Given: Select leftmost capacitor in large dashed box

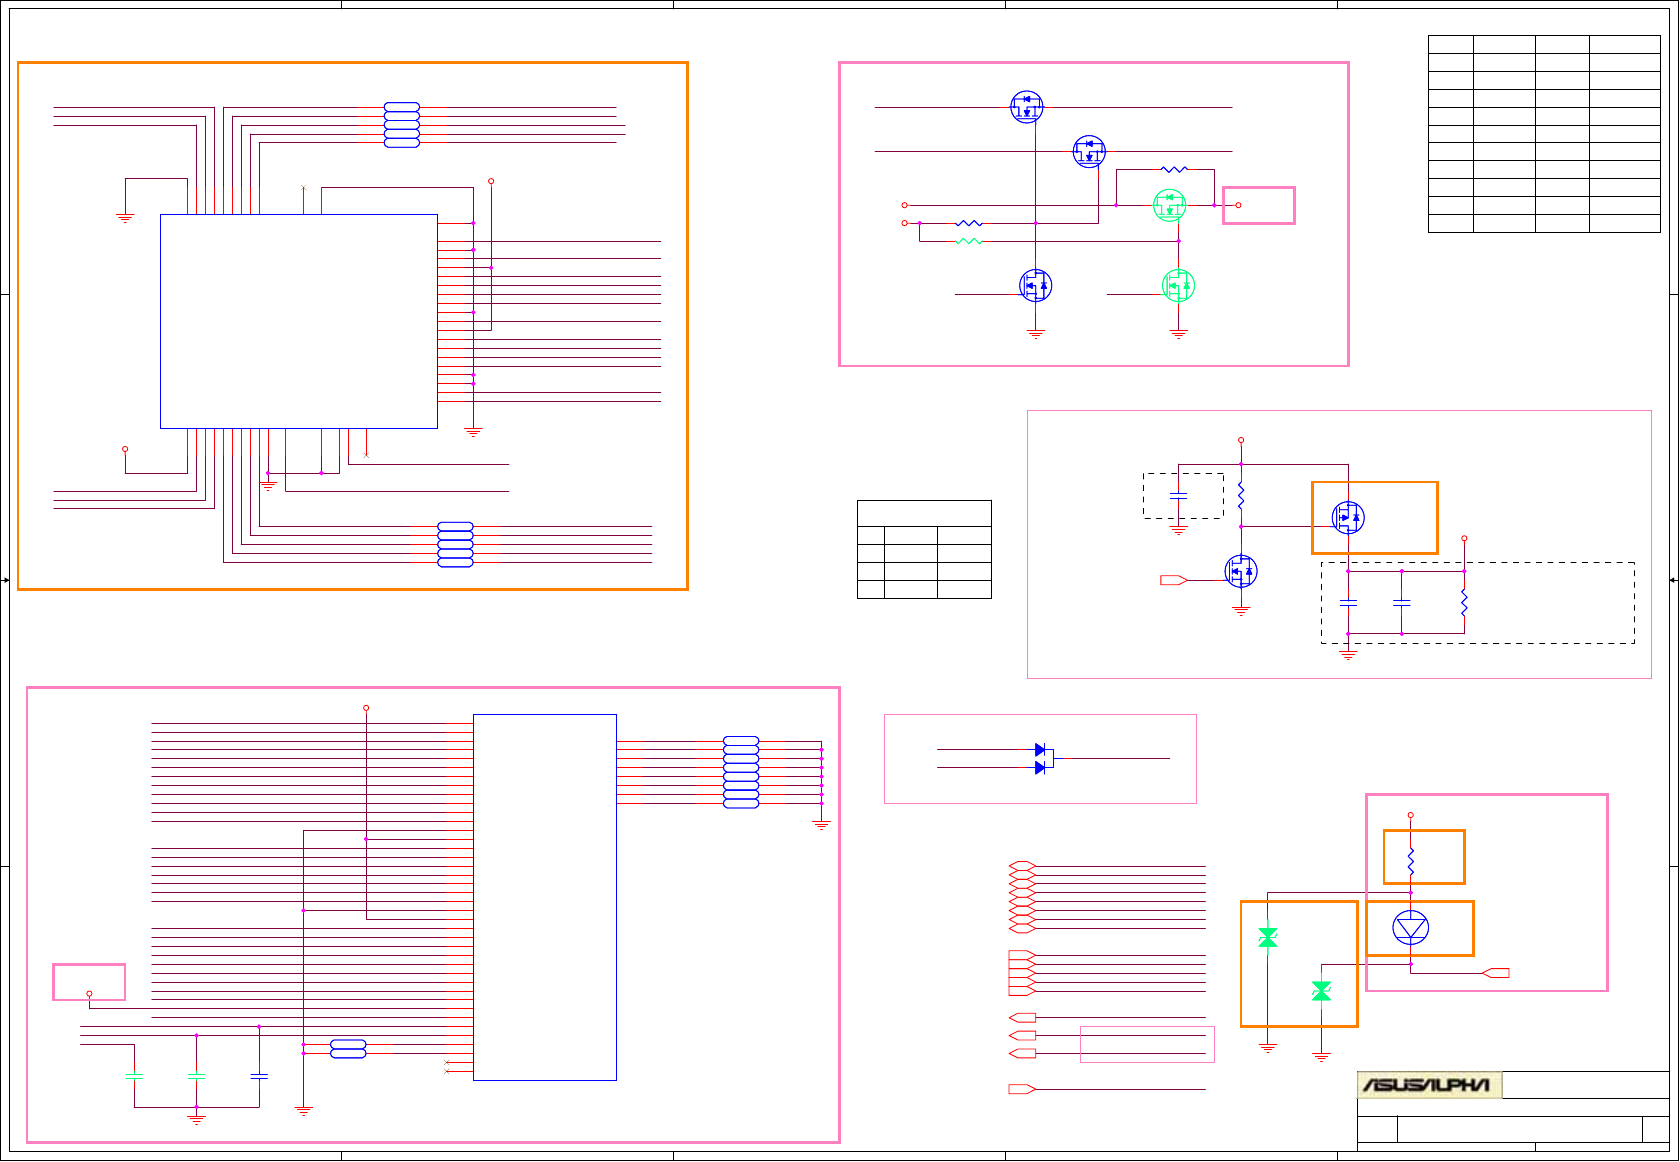Looking at the screenshot, I should point(1348,602).
